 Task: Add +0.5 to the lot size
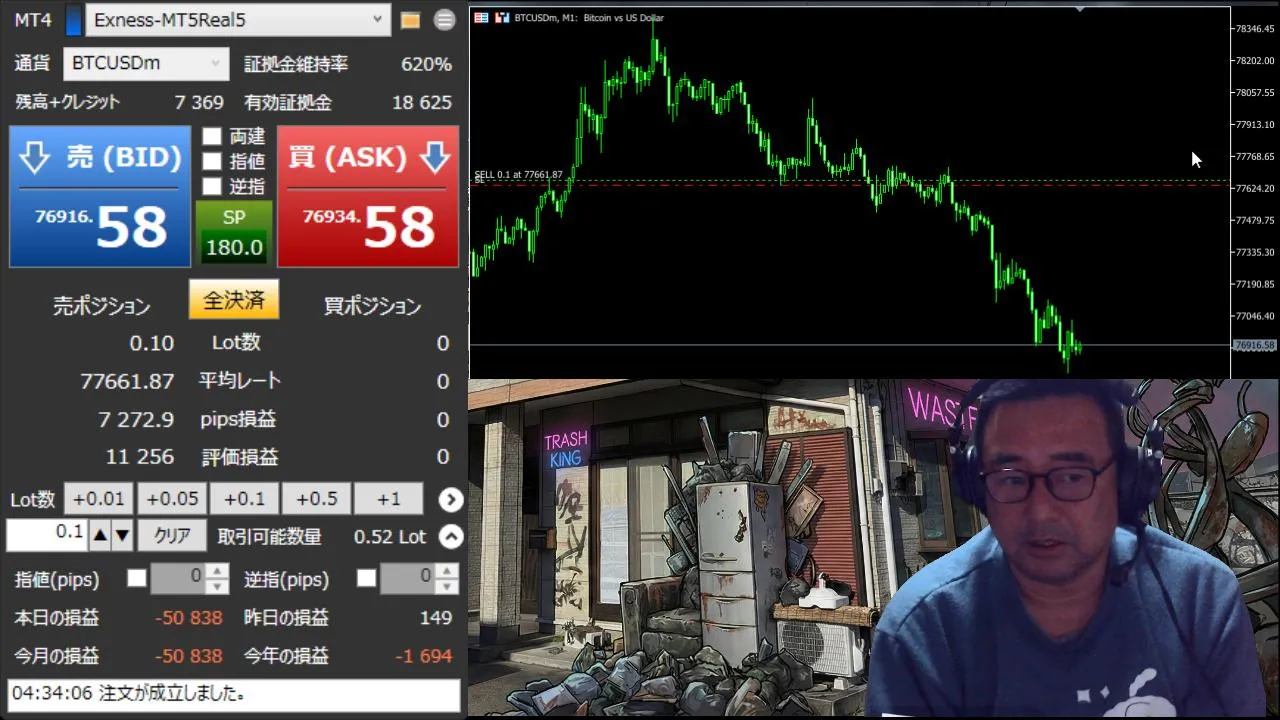click(316, 499)
